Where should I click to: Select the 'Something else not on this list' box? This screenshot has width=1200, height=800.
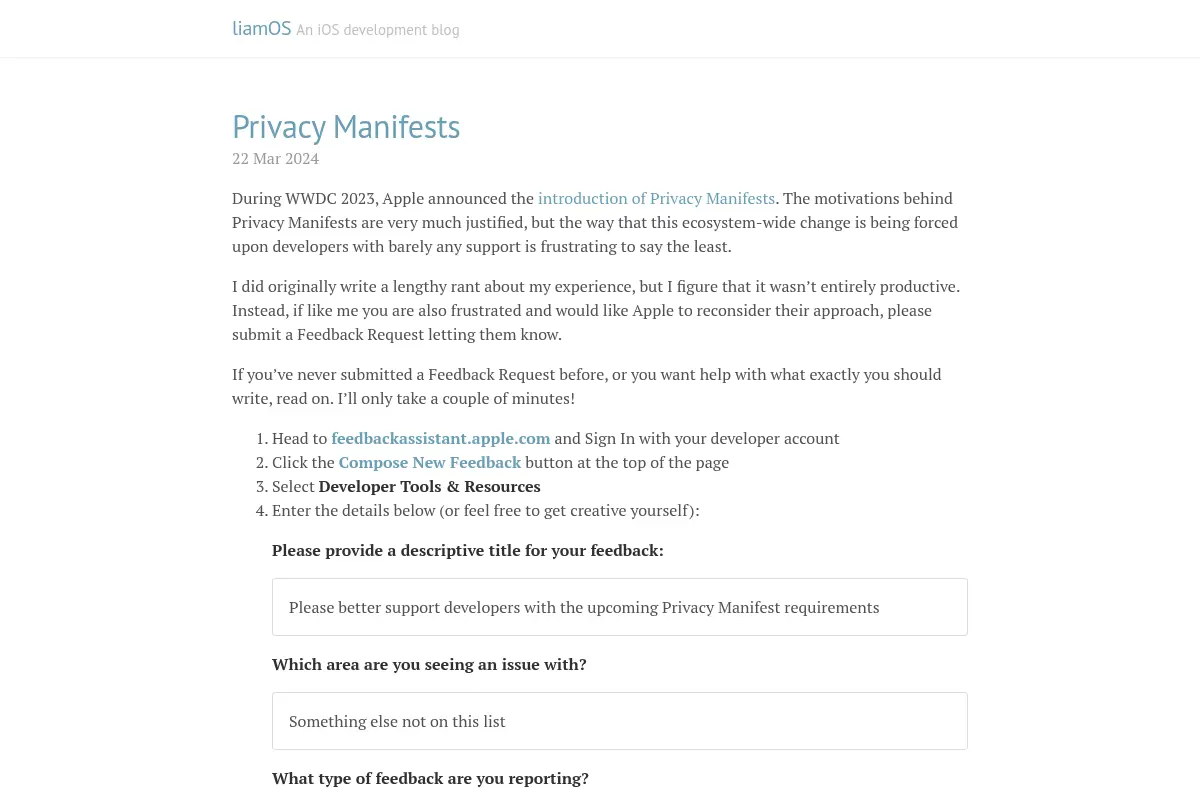coord(620,721)
